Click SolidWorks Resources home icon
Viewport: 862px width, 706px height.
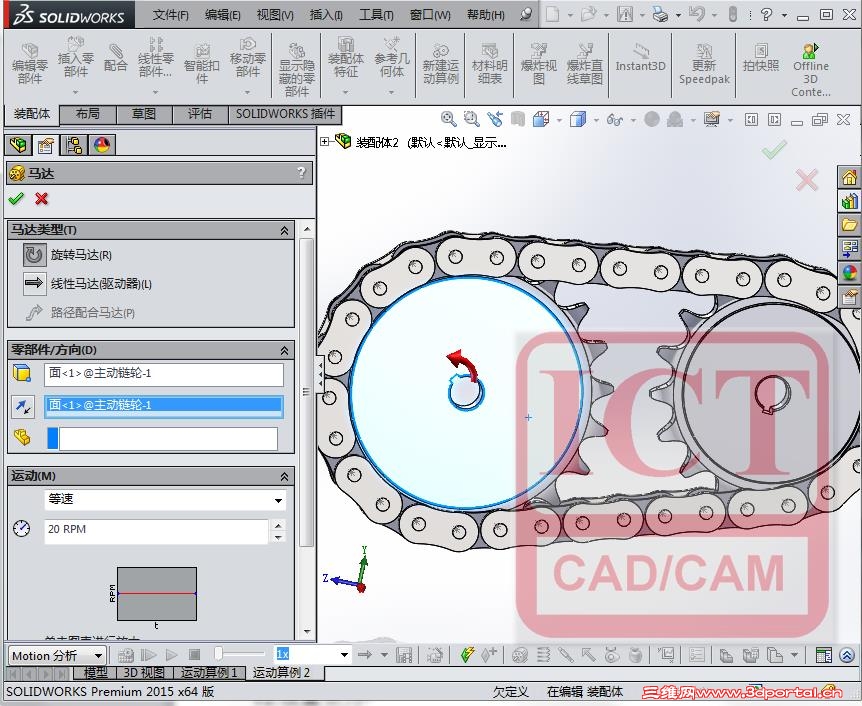click(849, 178)
